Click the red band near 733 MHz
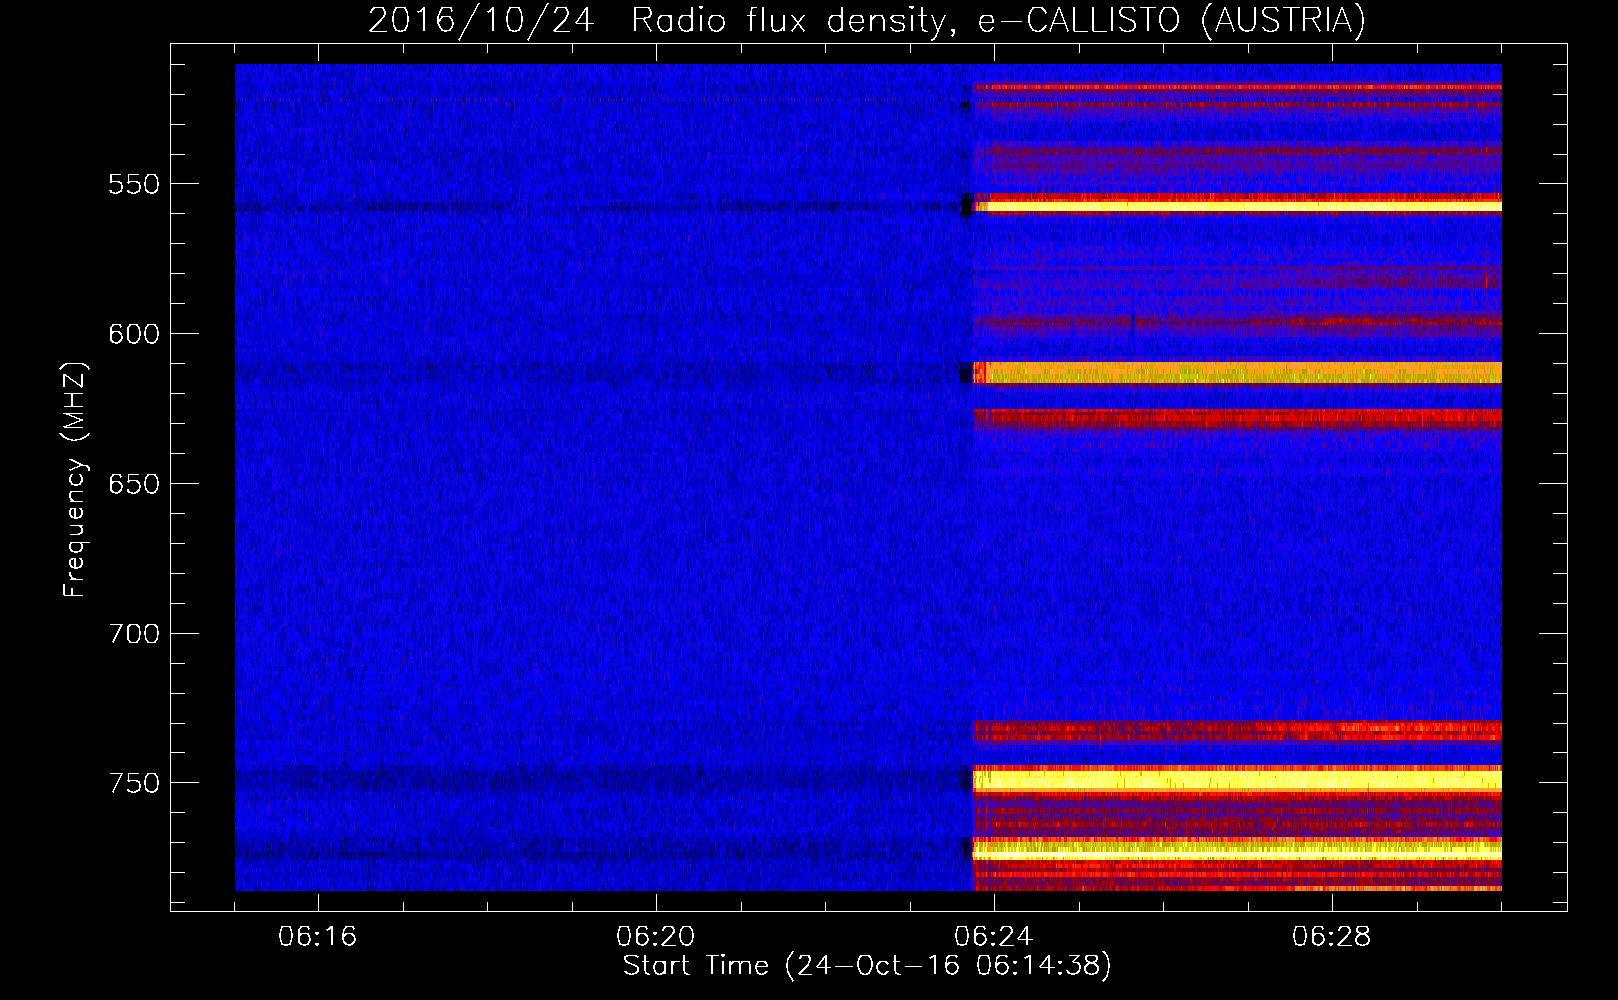This screenshot has height=1000, width=1618. (x=1238, y=731)
